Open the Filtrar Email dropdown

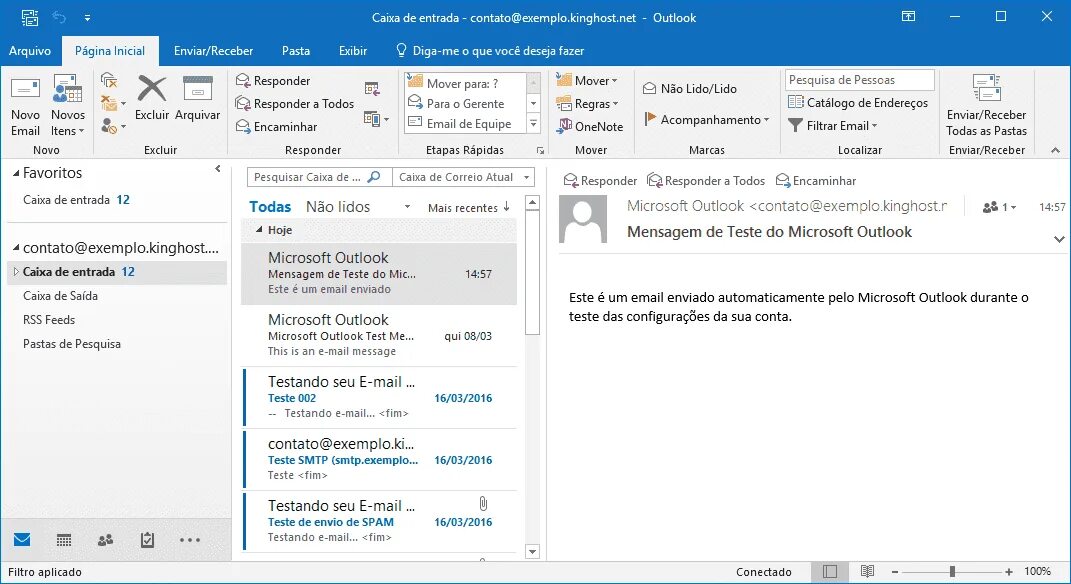point(832,126)
